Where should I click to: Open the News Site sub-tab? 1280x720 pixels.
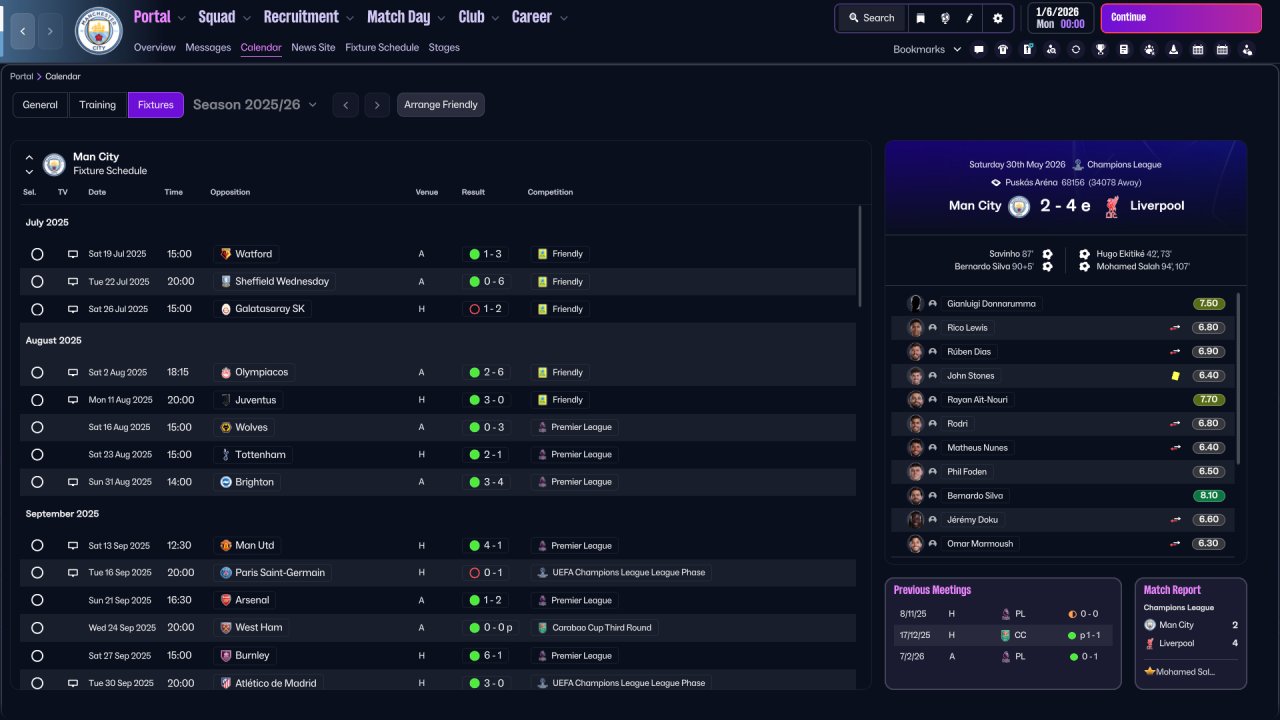click(x=313, y=48)
